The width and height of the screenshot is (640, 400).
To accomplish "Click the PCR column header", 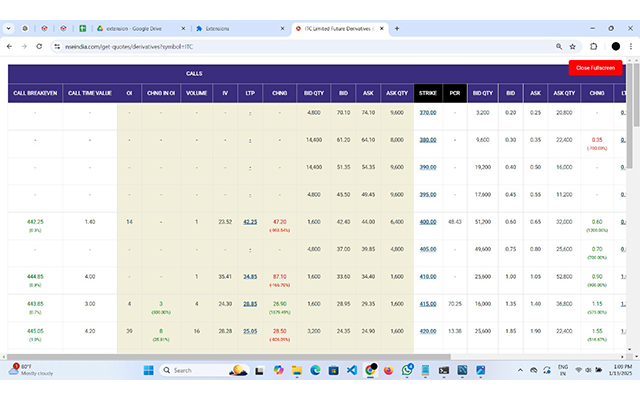I will point(455,93).
